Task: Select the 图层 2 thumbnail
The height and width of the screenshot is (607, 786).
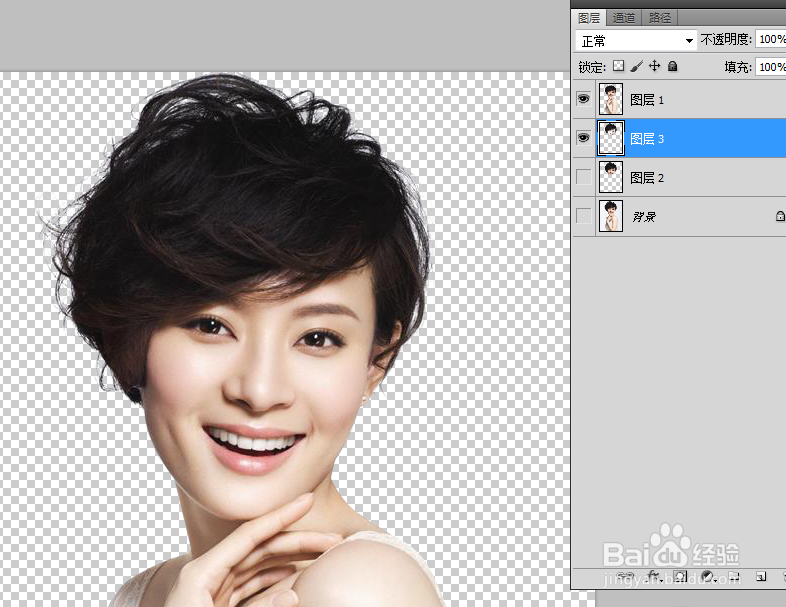Action: (x=611, y=177)
